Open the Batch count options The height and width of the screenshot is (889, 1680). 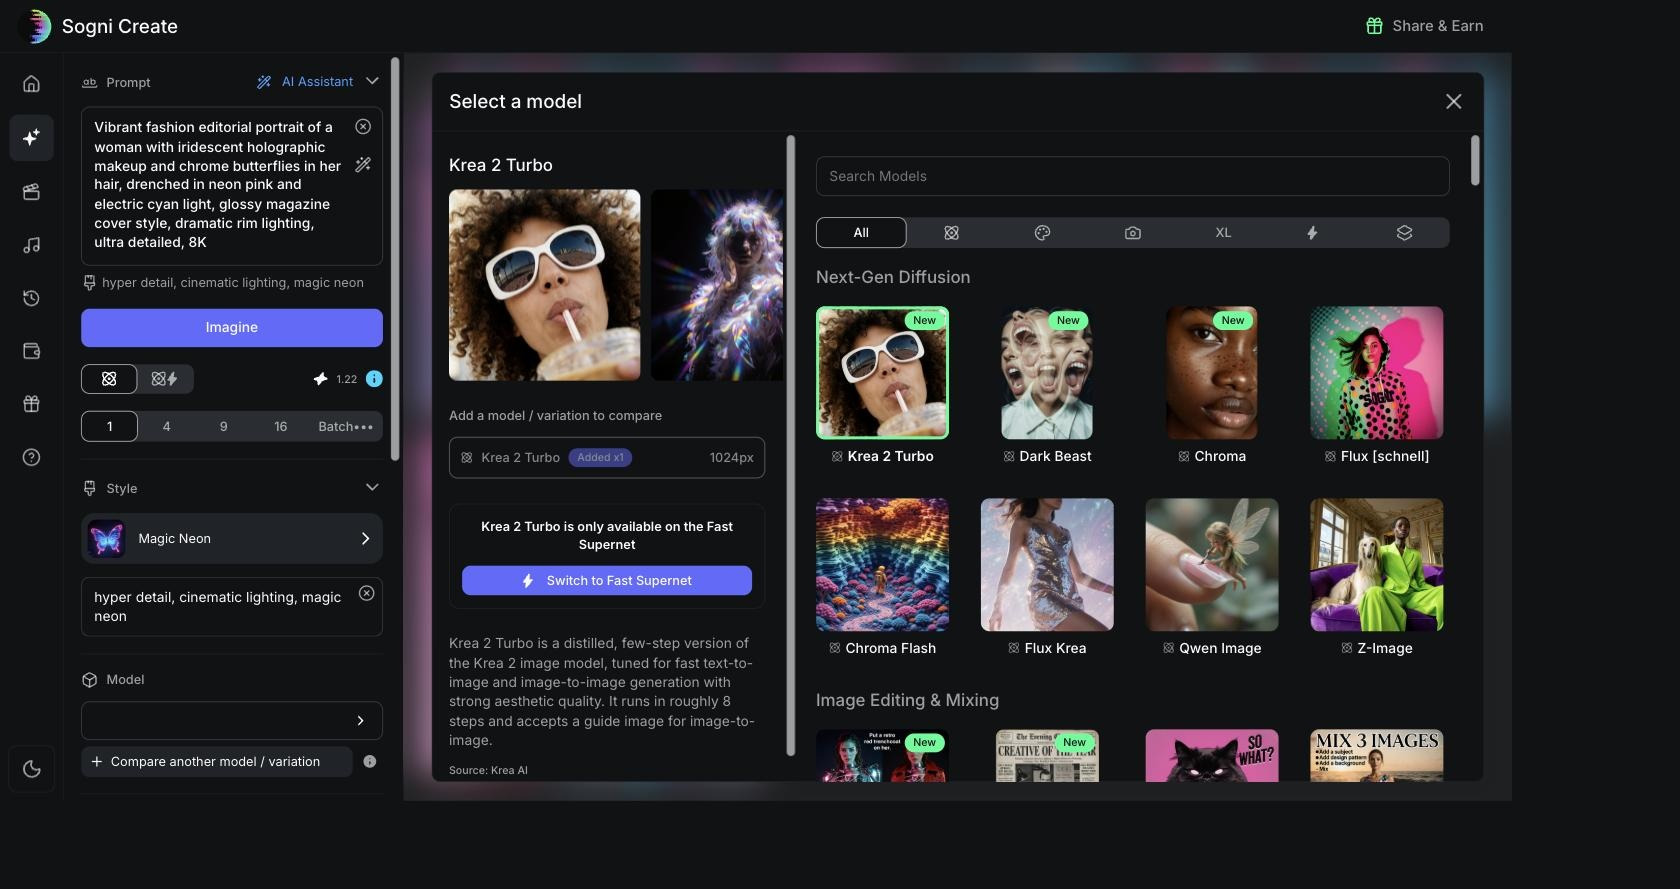tap(346, 427)
